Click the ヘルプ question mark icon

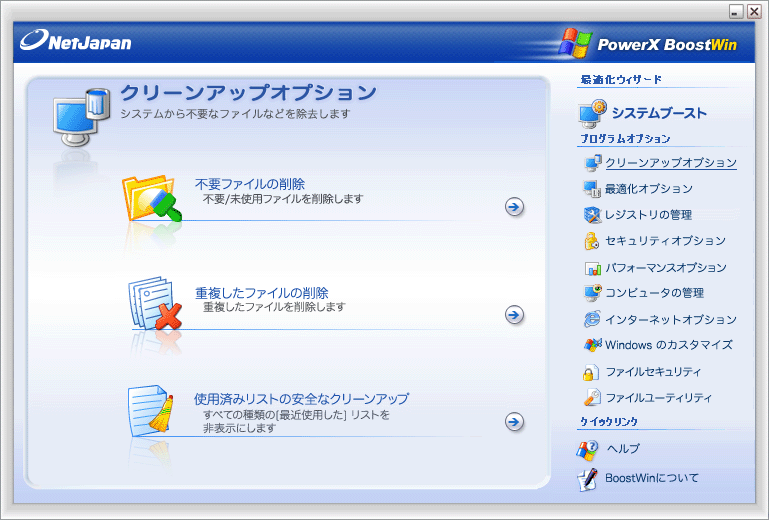click(587, 450)
